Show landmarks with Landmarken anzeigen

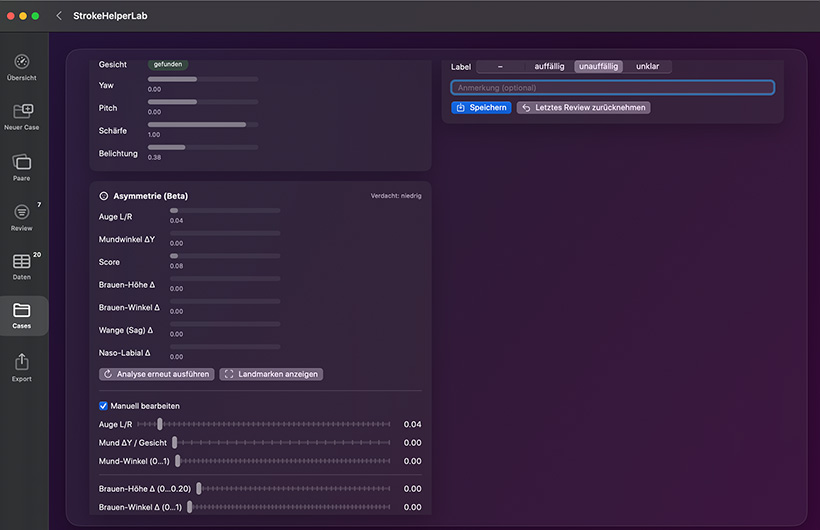pyautogui.click(x=271, y=374)
